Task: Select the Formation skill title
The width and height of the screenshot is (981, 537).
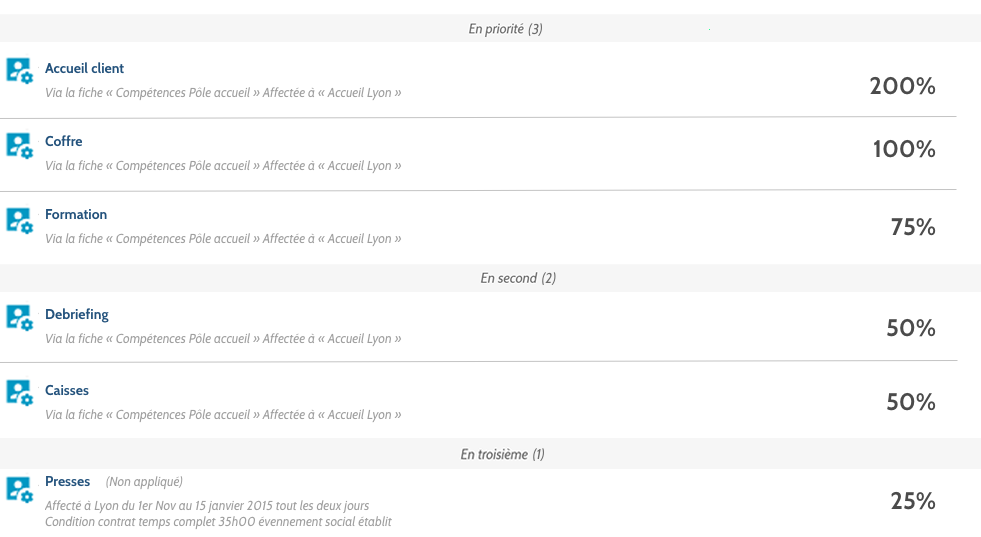Action: coord(75,214)
